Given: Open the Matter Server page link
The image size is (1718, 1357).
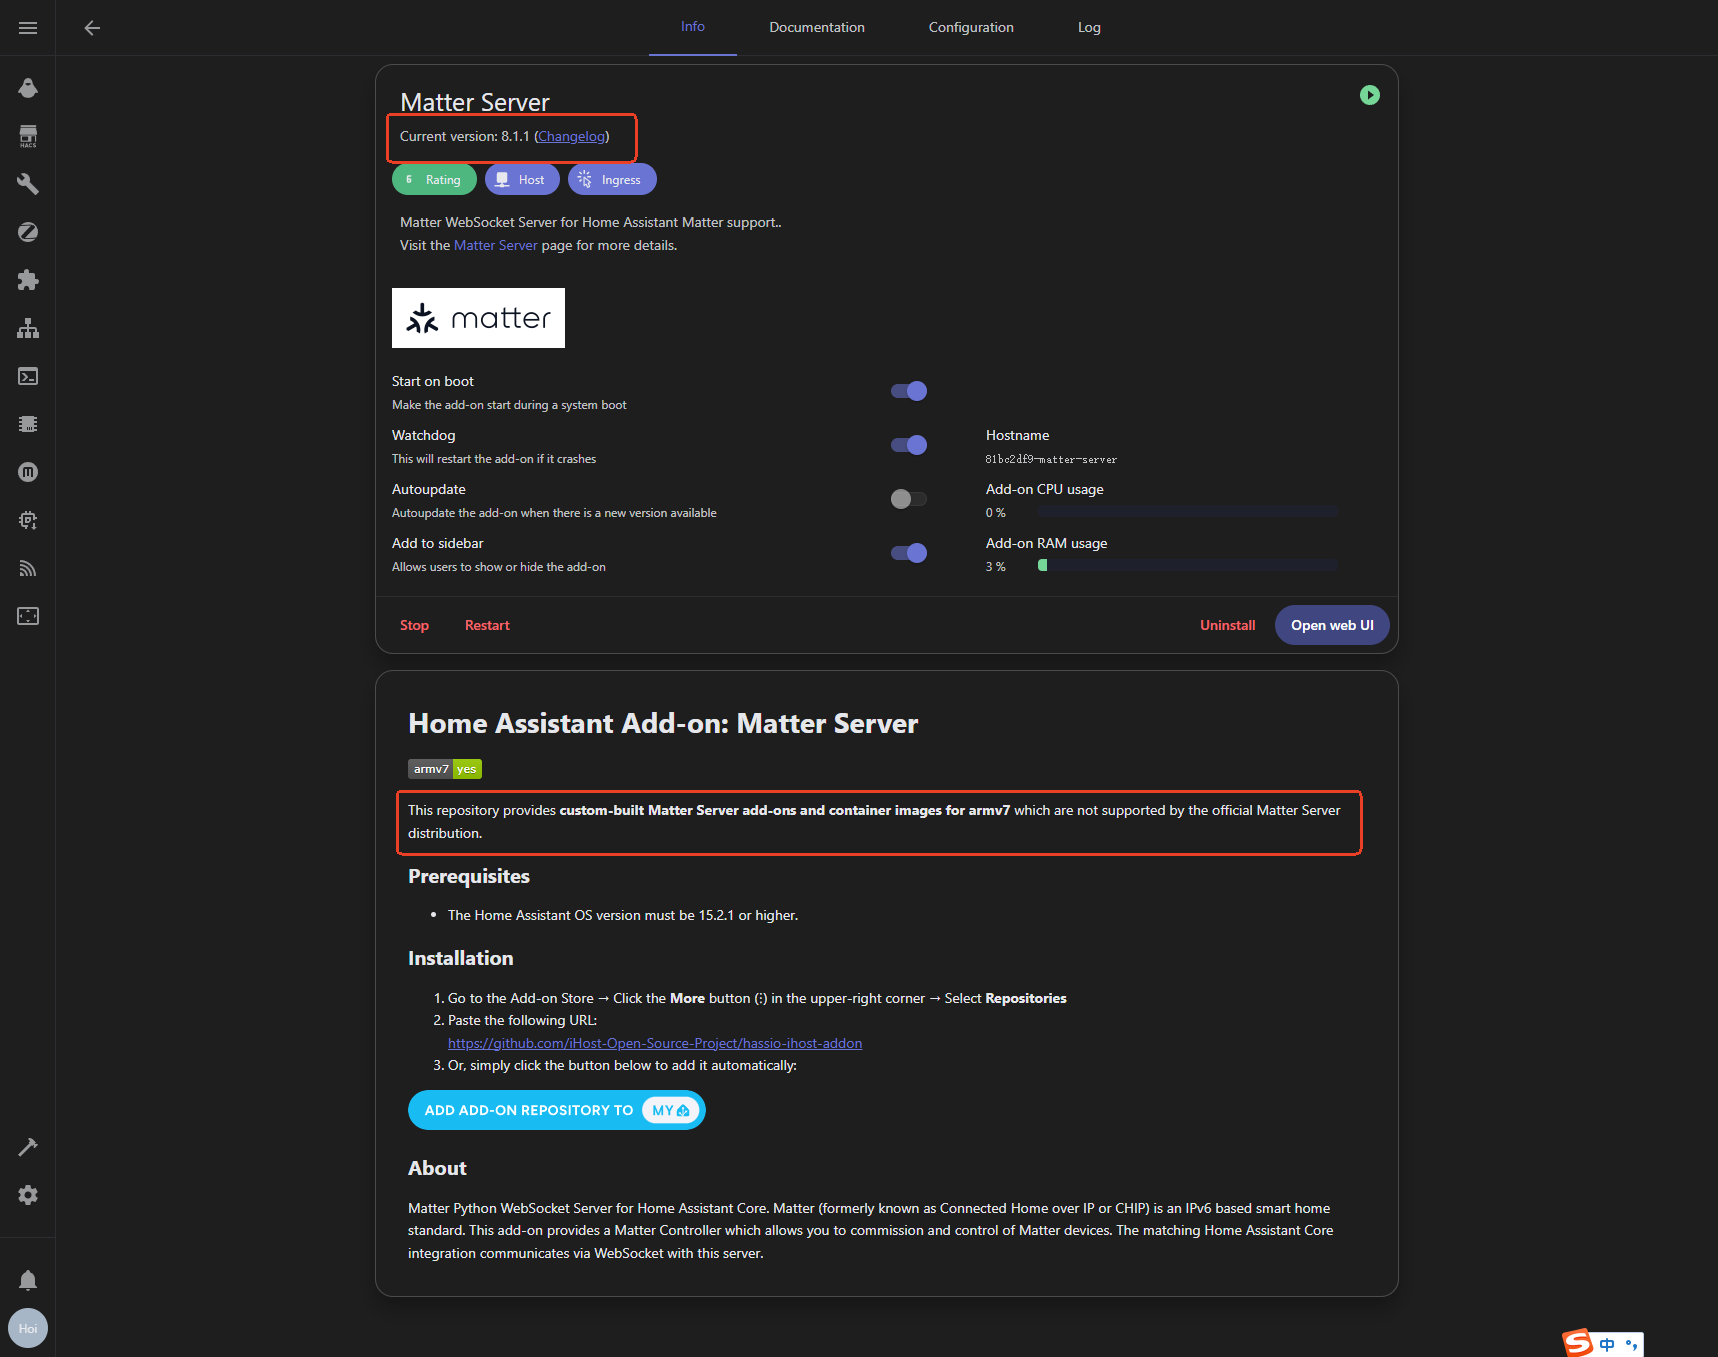Looking at the screenshot, I should (x=496, y=245).
